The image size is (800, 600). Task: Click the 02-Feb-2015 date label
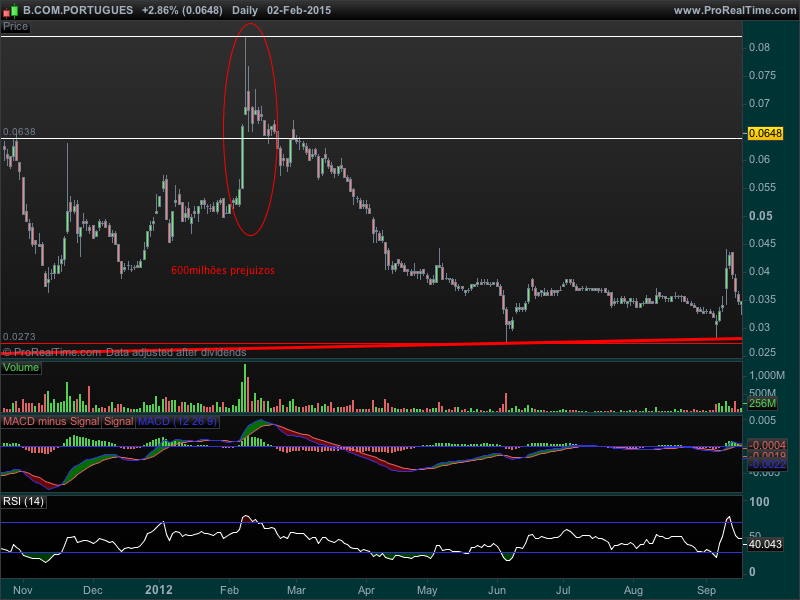[299, 10]
